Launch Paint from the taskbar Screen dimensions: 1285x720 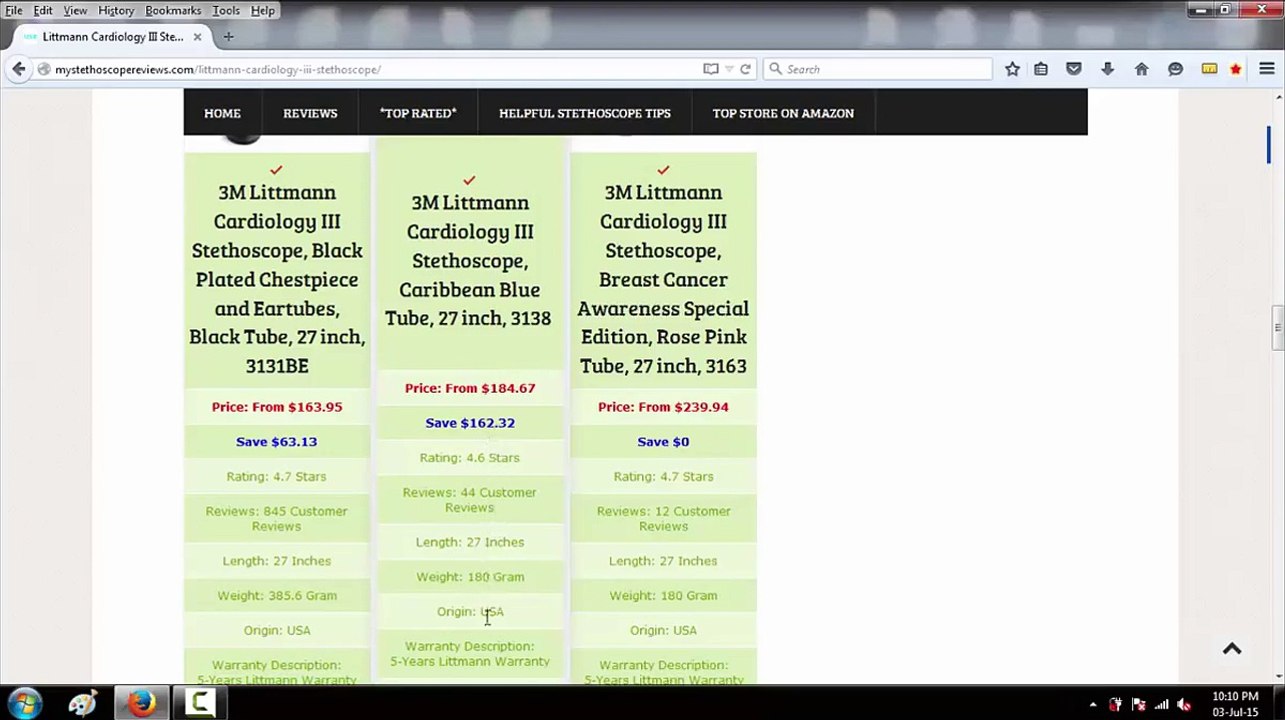pyautogui.click(x=82, y=703)
